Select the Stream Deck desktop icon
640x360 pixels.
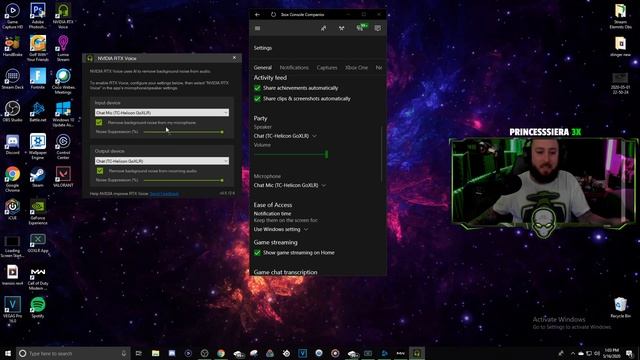click(x=12, y=79)
